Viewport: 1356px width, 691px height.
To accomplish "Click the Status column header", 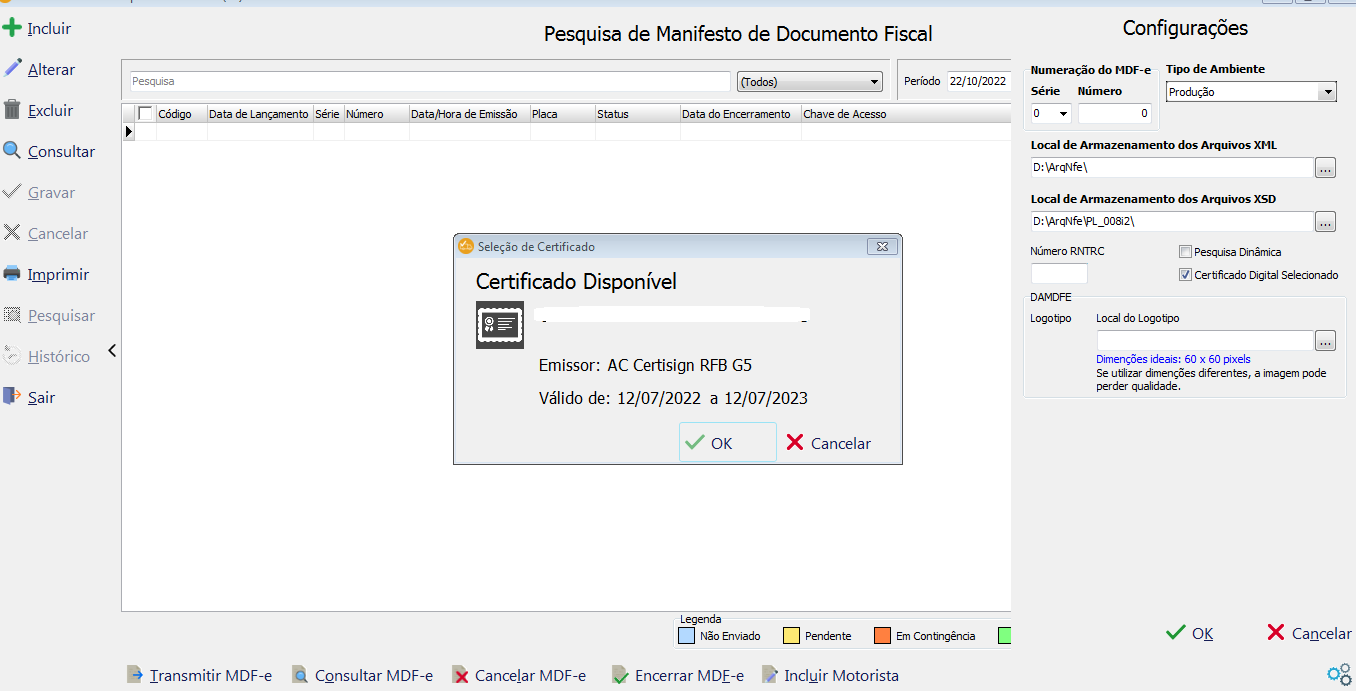I will (x=638, y=114).
